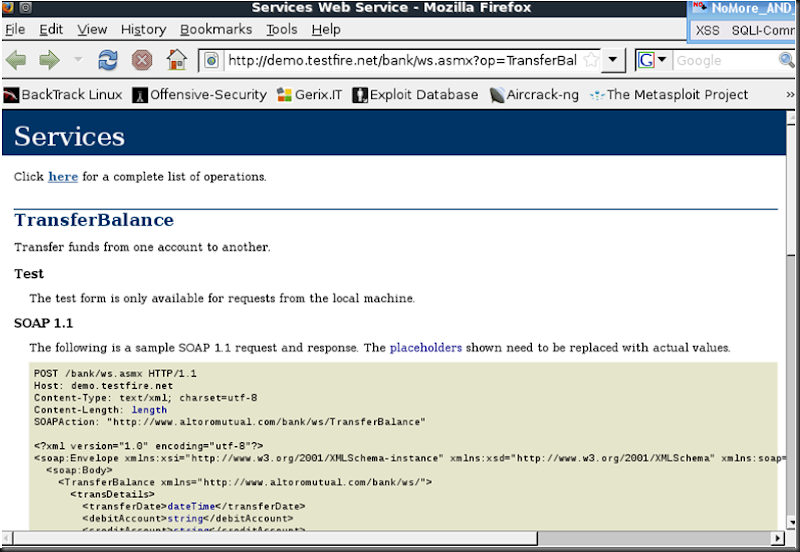
Task: Expand the URL bar history dropdown
Action: pyautogui.click(x=615, y=61)
